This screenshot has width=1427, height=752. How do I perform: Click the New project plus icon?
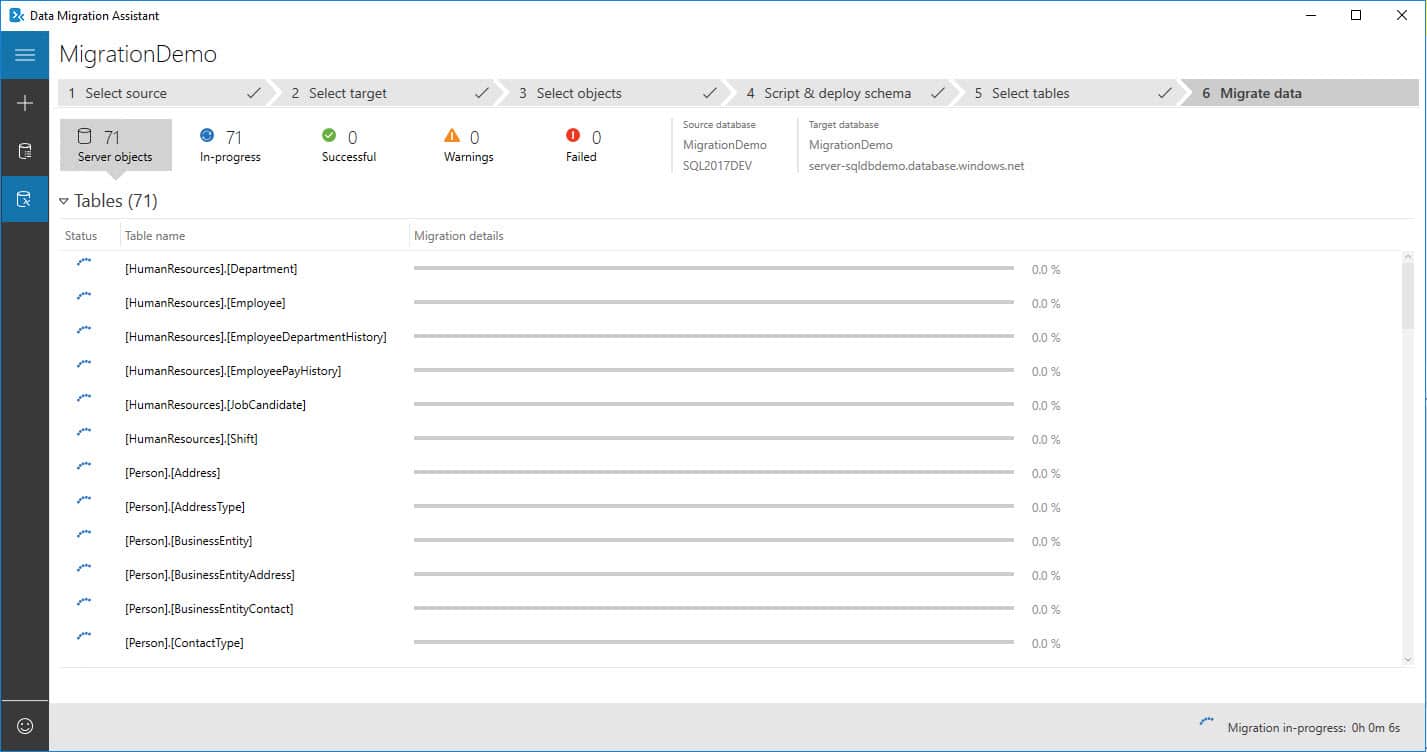pyautogui.click(x=25, y=103)
